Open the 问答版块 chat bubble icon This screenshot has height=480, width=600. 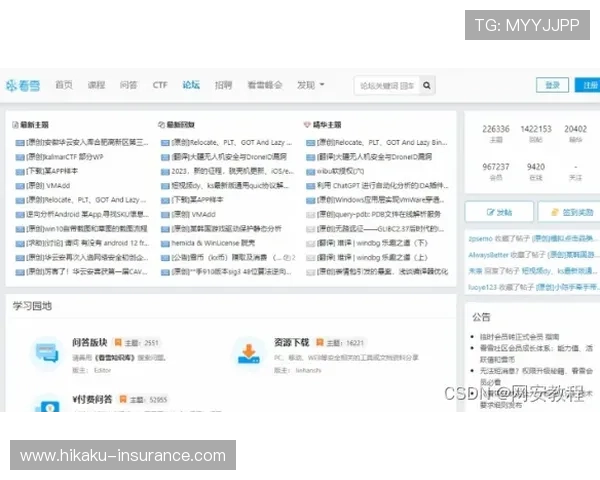47,353
